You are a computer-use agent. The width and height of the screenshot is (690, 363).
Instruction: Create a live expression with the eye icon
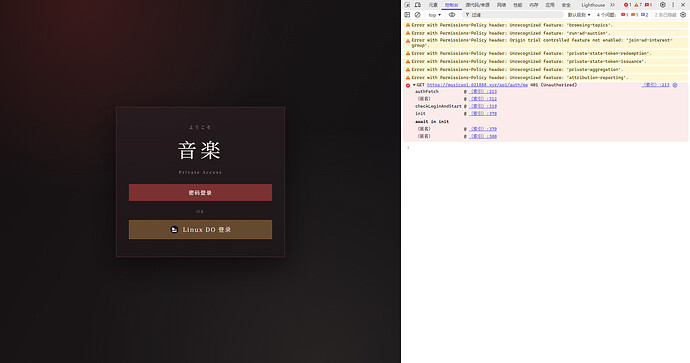tap(452, 15)
